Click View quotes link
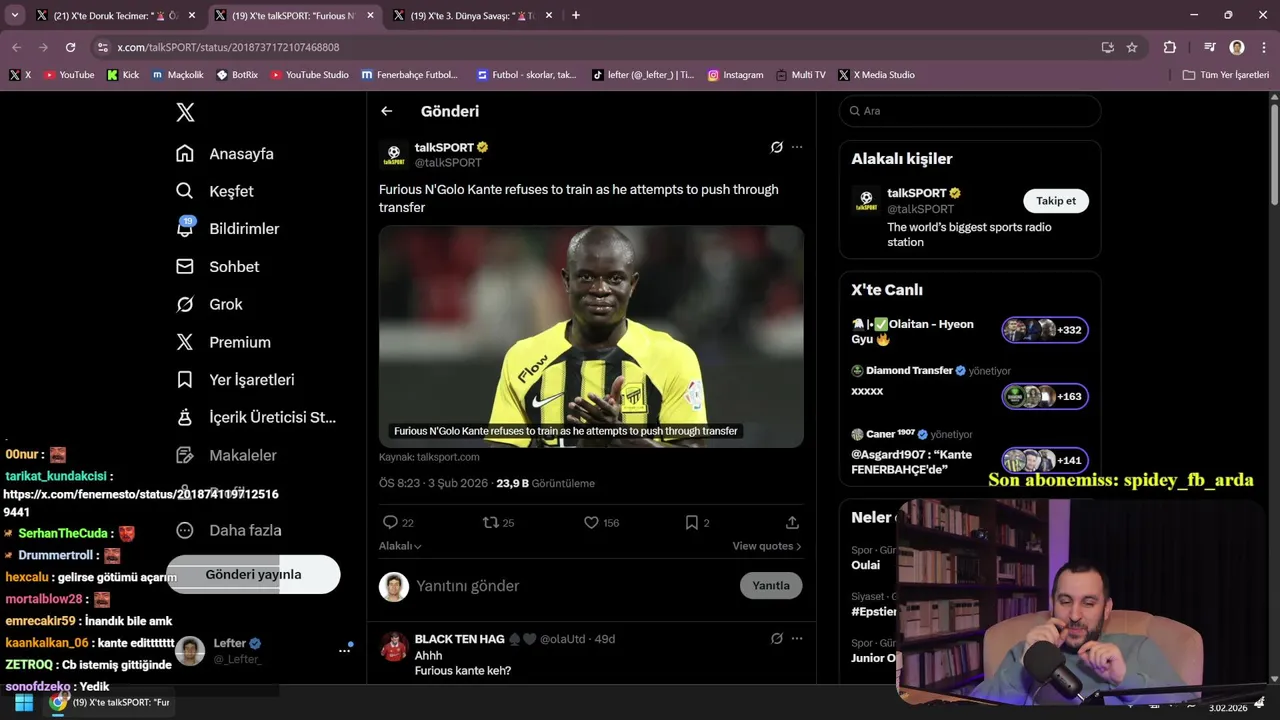This screenshot has width=1280, height=720. coord(767,546)
